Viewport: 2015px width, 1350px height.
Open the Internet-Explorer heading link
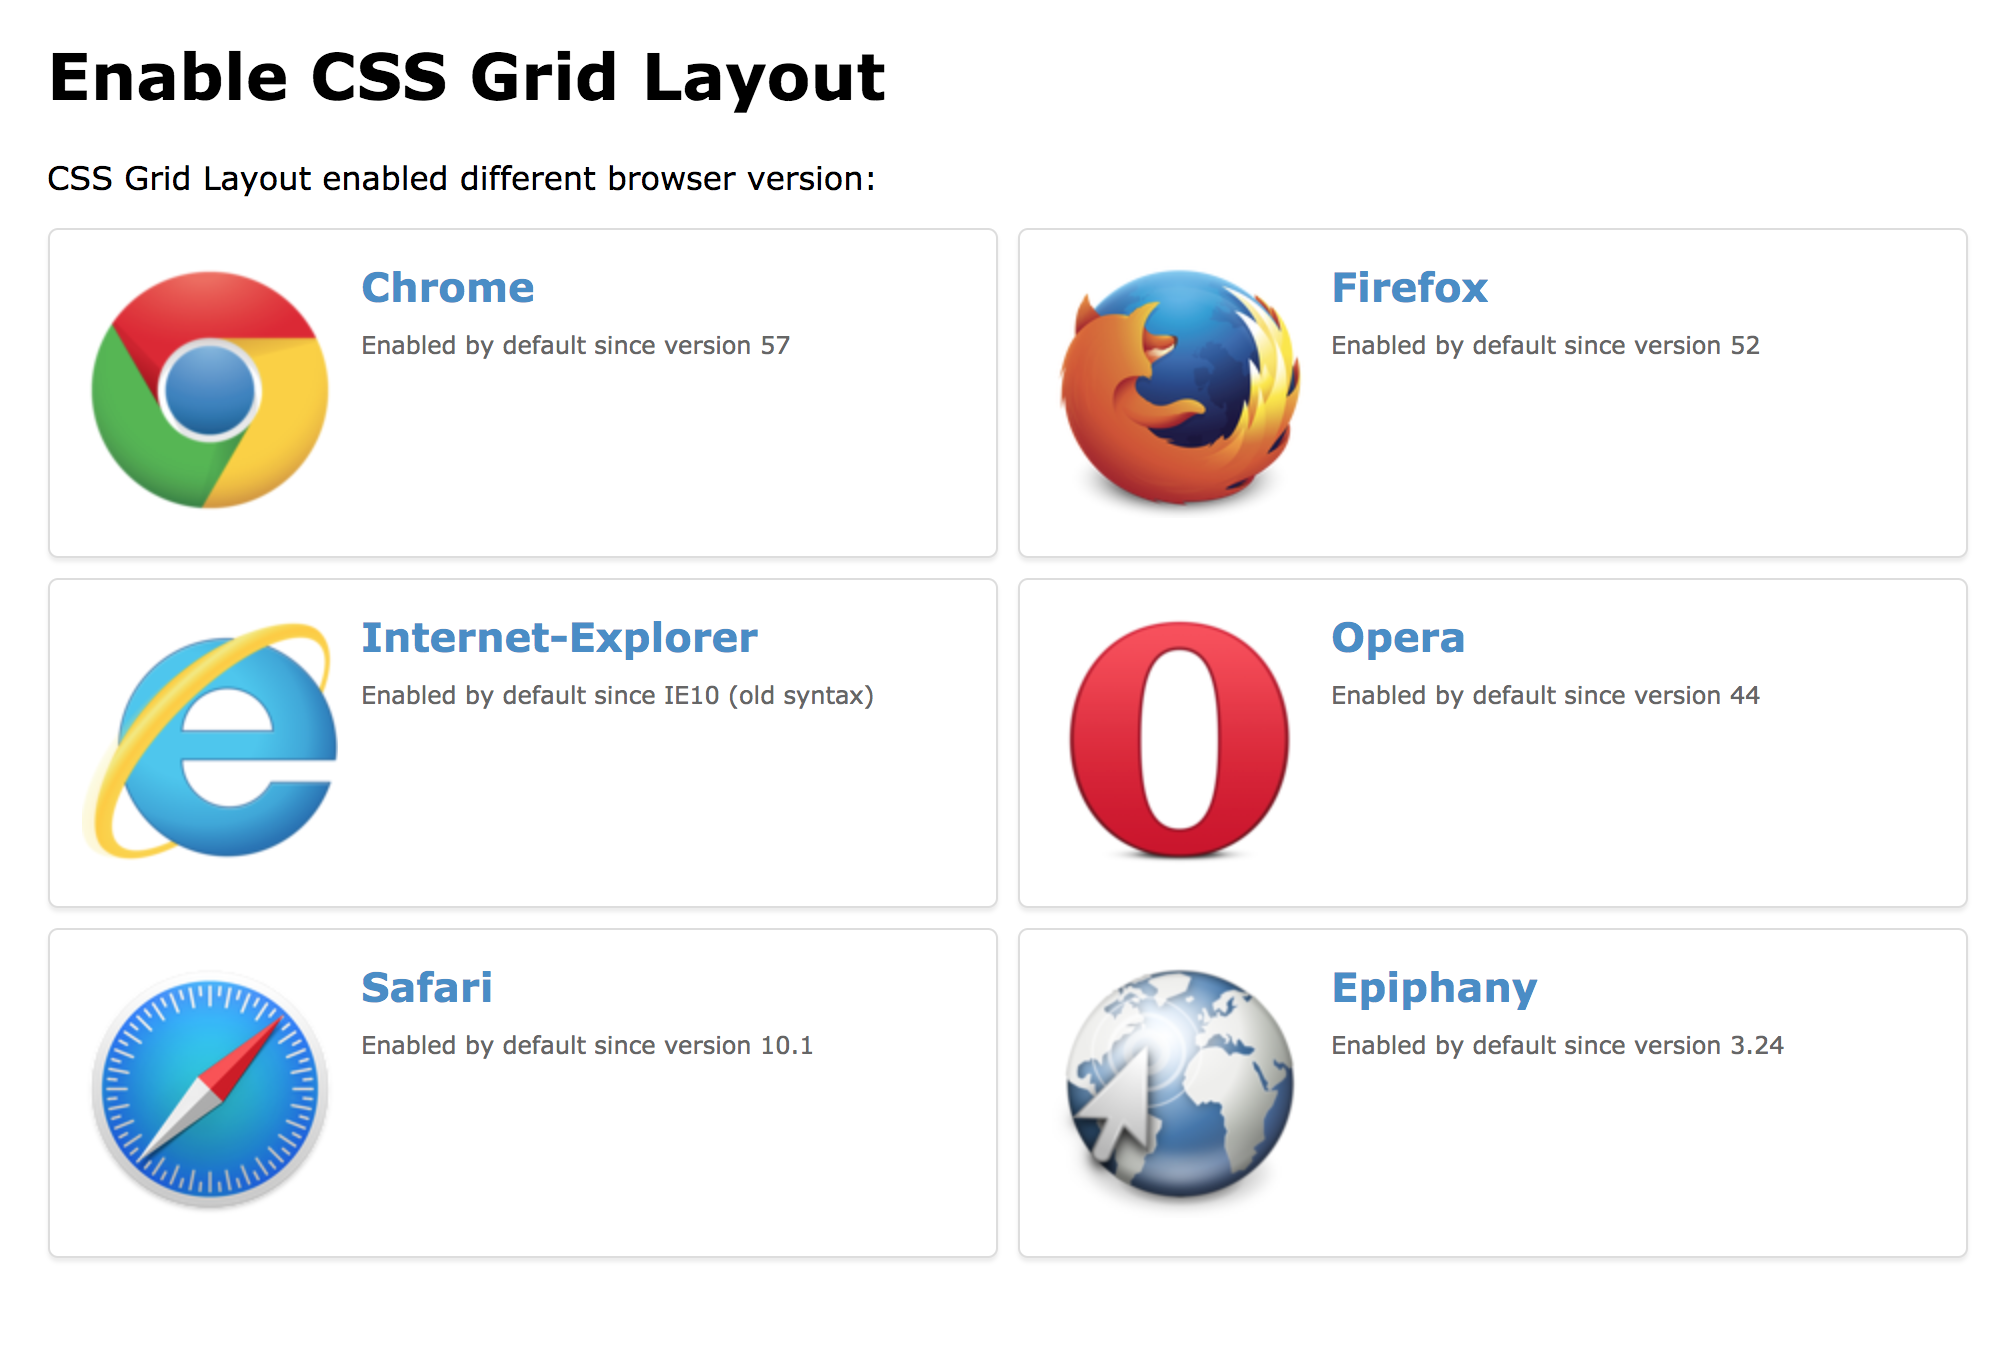tap(560, 638)
